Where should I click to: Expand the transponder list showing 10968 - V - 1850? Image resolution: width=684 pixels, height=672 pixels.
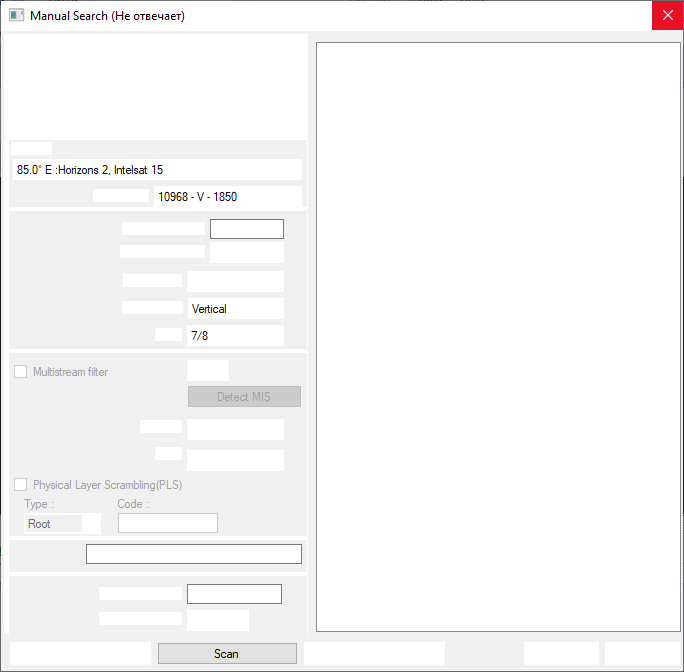coord(228,197)
